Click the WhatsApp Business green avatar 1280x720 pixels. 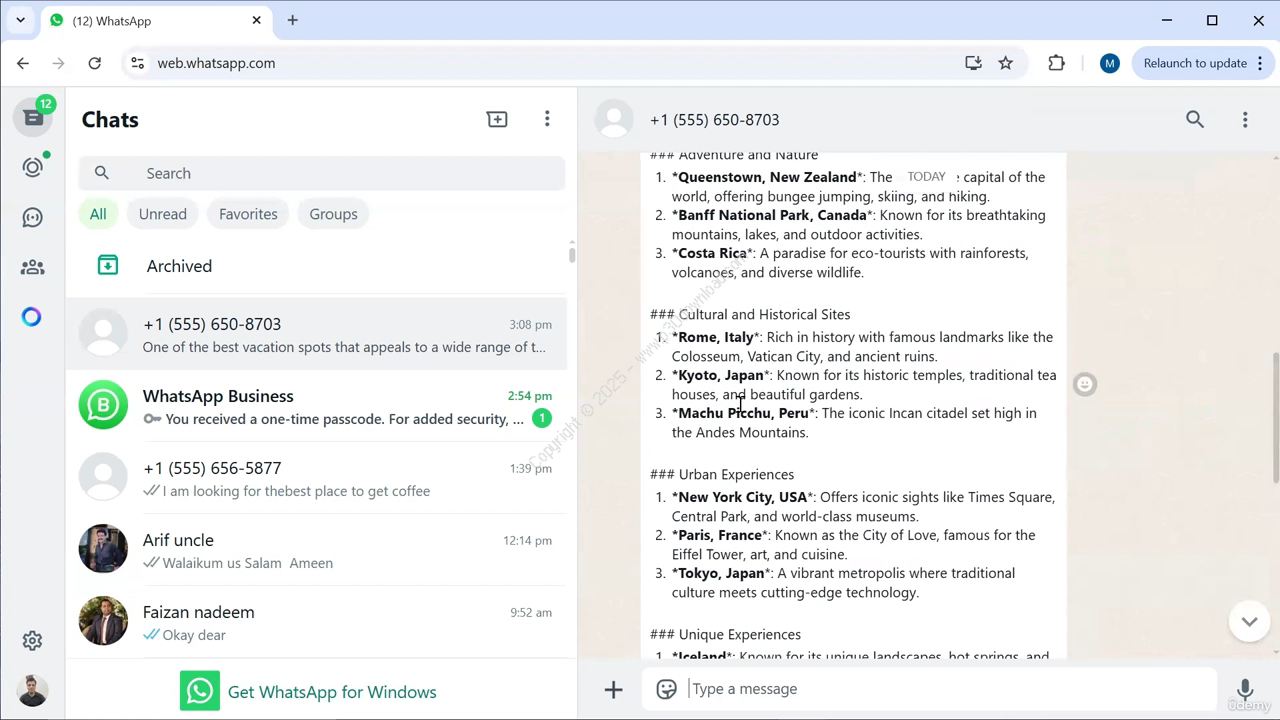[103, 405]
